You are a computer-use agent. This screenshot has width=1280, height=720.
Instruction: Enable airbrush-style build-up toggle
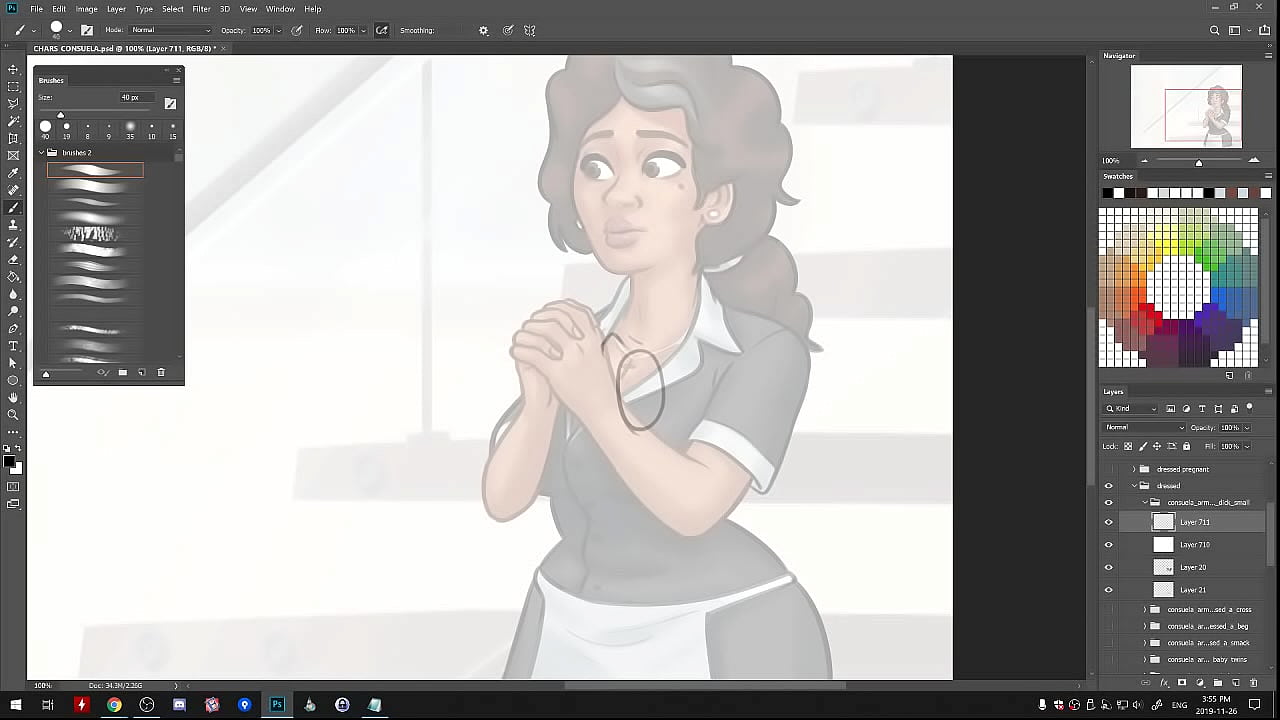(381, 30)
